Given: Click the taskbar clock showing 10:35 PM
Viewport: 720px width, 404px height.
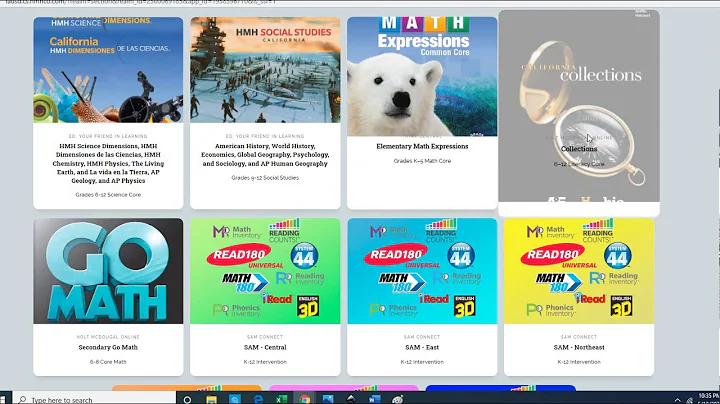Looking at the screenshot, I should (709, 398).
